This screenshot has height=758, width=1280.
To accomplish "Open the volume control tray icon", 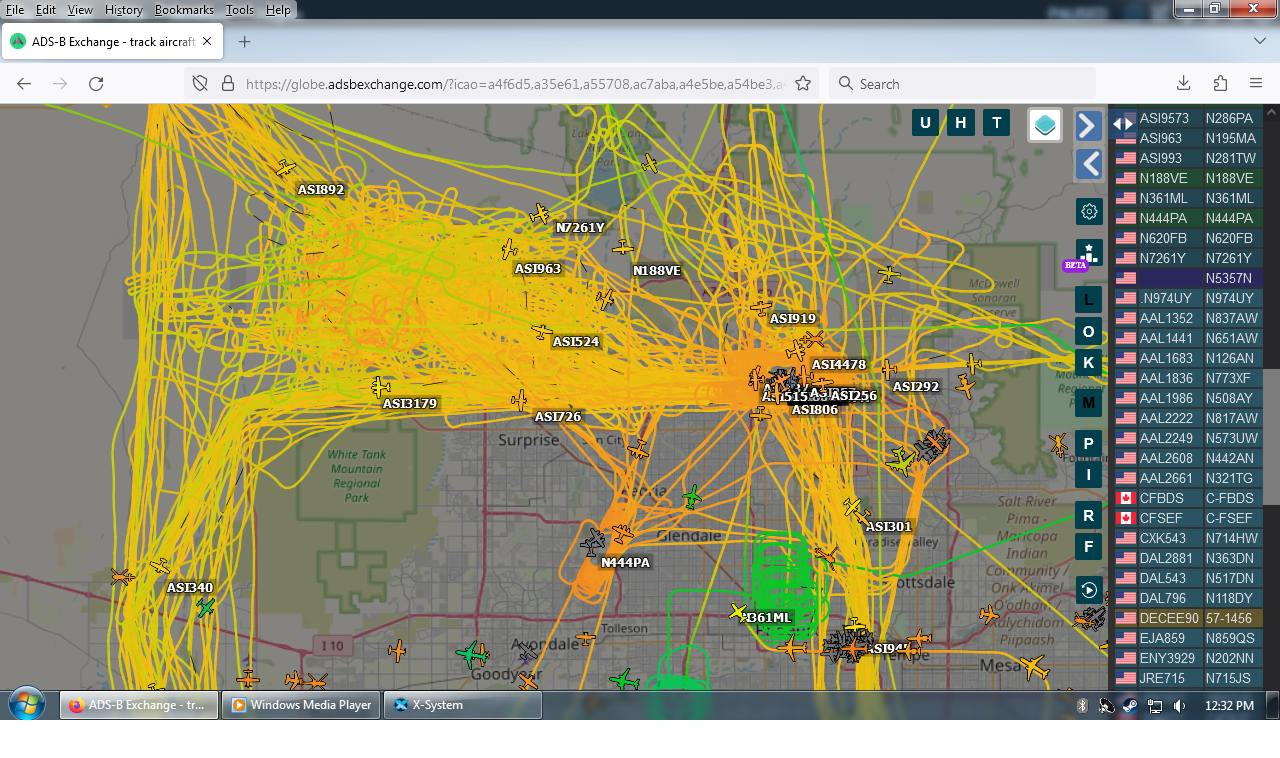I will (1179, 706).
